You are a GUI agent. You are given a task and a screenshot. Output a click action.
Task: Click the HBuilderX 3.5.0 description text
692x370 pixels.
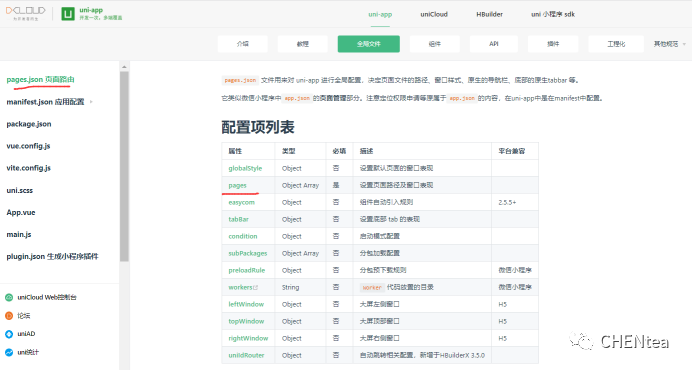click(x=422, y=355)
